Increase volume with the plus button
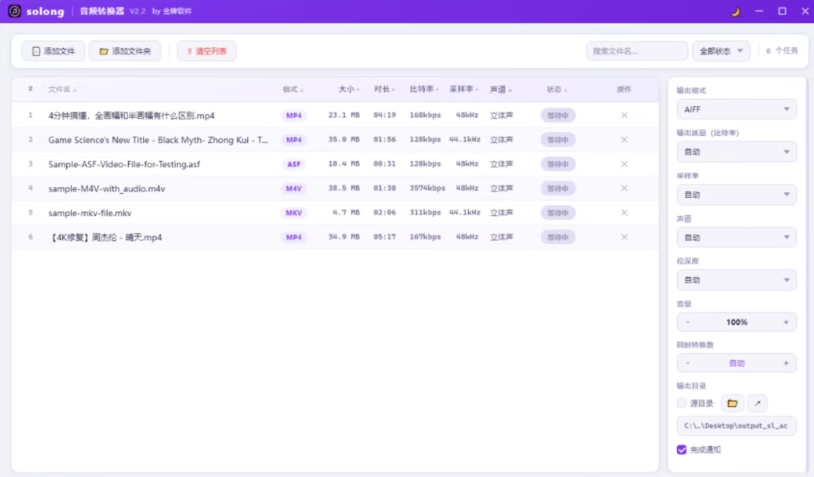The image size is (814, 477). tap(786, 322)
